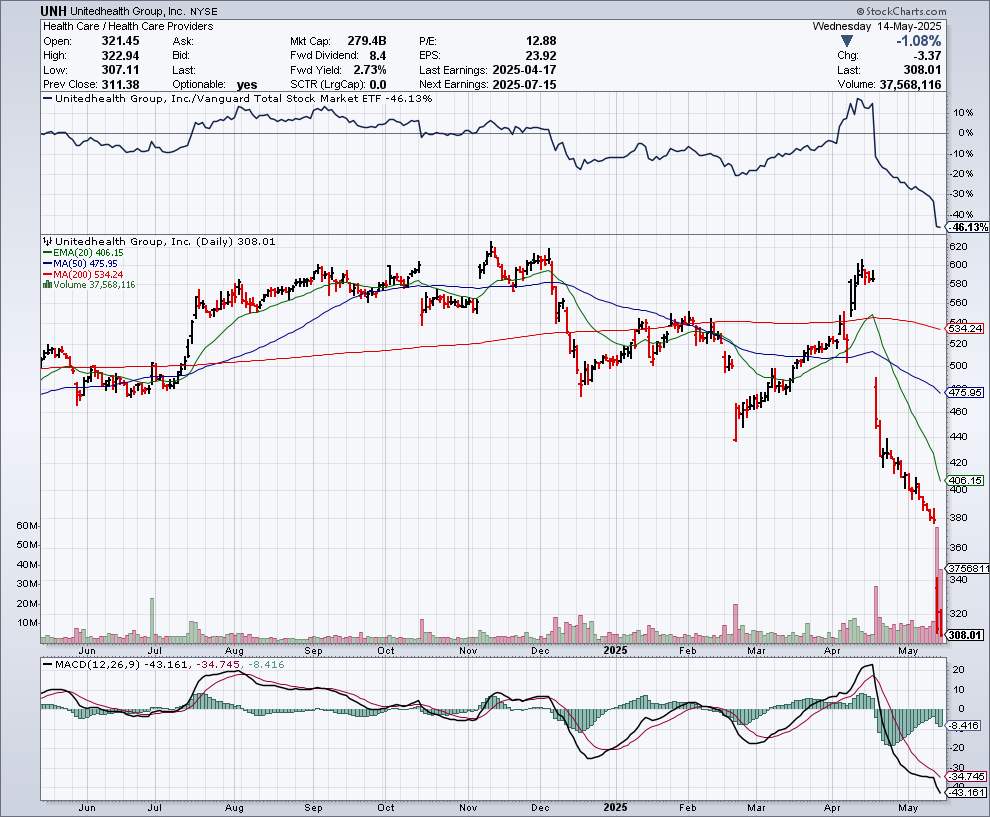
Task: Click the -8.416 MACD histogram axis tag
Action: (x=965, y=725)
